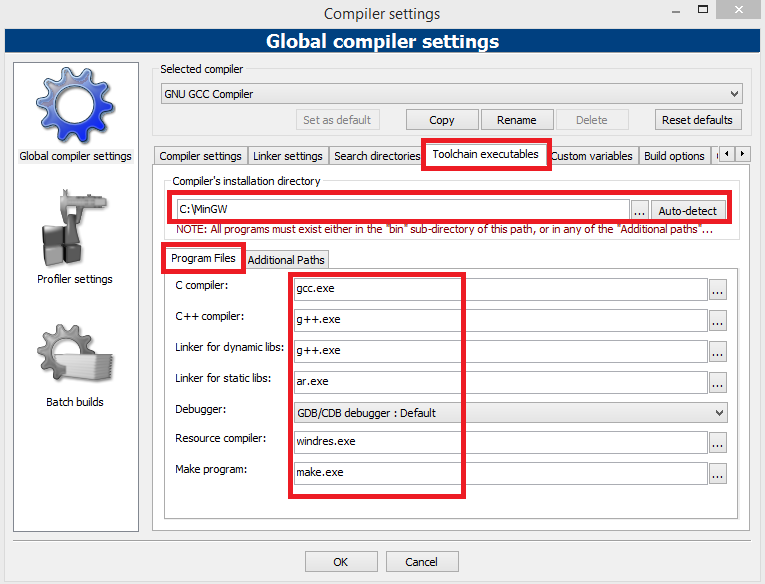Viewport: 765px width, 584px height.
Task: Browse for dynamic libs linker executable
Action: tap(718, 352)
